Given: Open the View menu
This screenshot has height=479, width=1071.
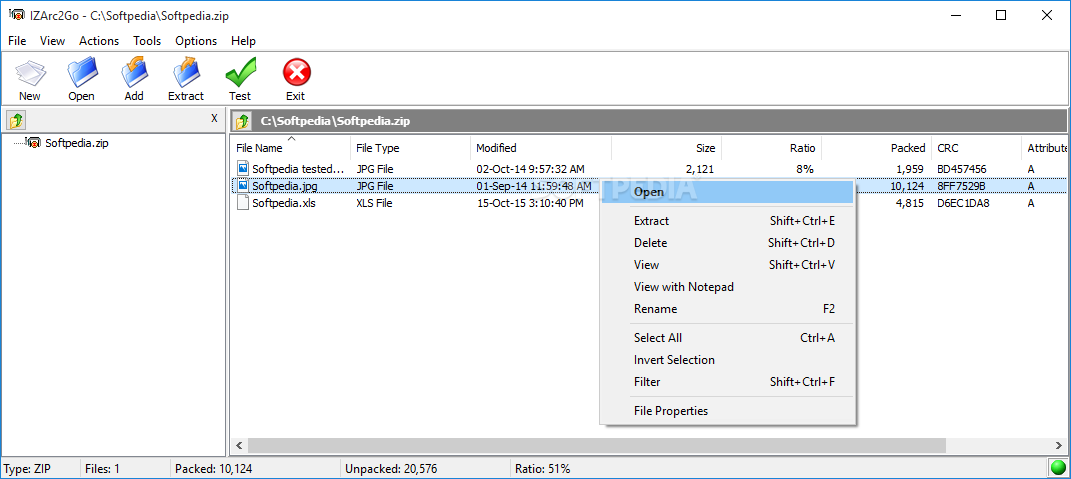Looking at the screenshot, I should 53,41.
